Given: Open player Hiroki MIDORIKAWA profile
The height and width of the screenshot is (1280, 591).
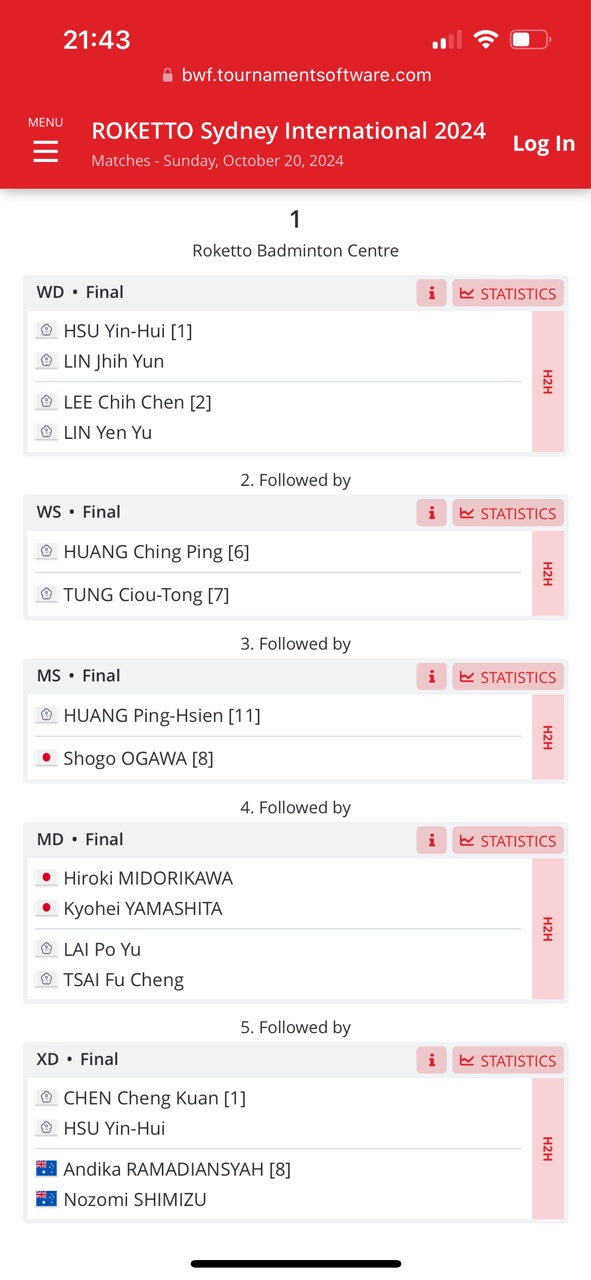Looking at the screenshot, I should (x=148, y=878).
